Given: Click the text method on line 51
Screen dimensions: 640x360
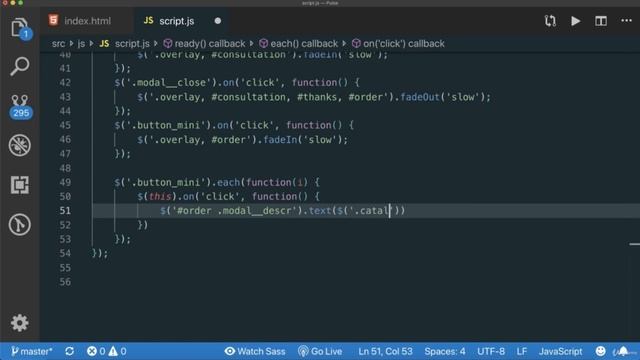Looking at the screenshot, I should [320, 211].
